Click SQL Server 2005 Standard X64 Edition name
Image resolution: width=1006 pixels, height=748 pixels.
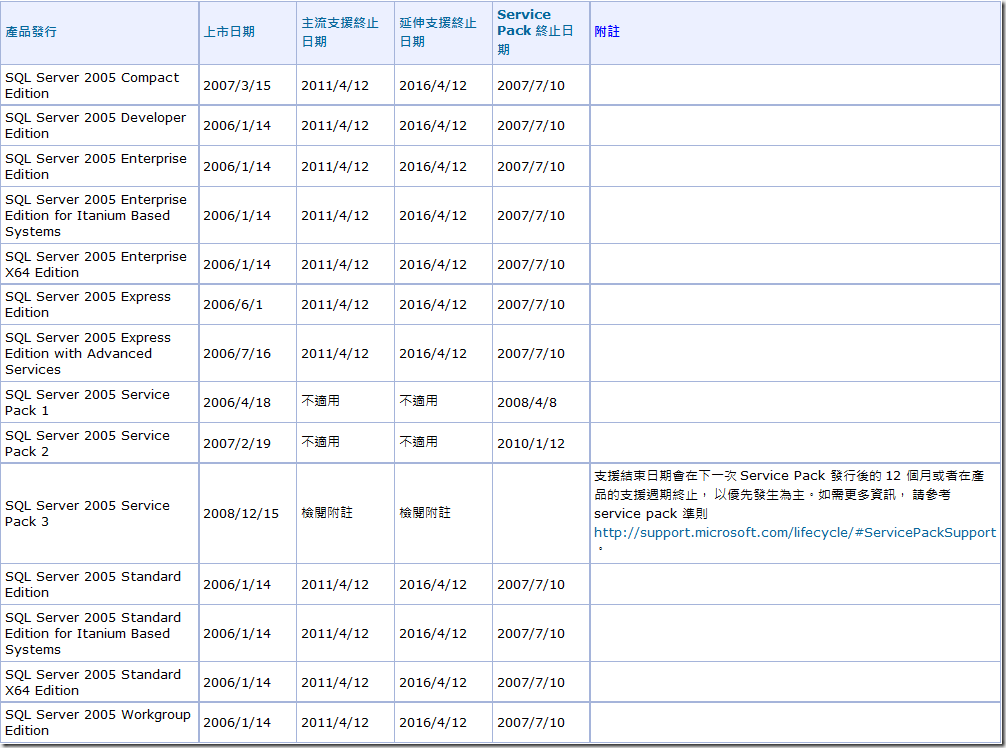point(92,683)
